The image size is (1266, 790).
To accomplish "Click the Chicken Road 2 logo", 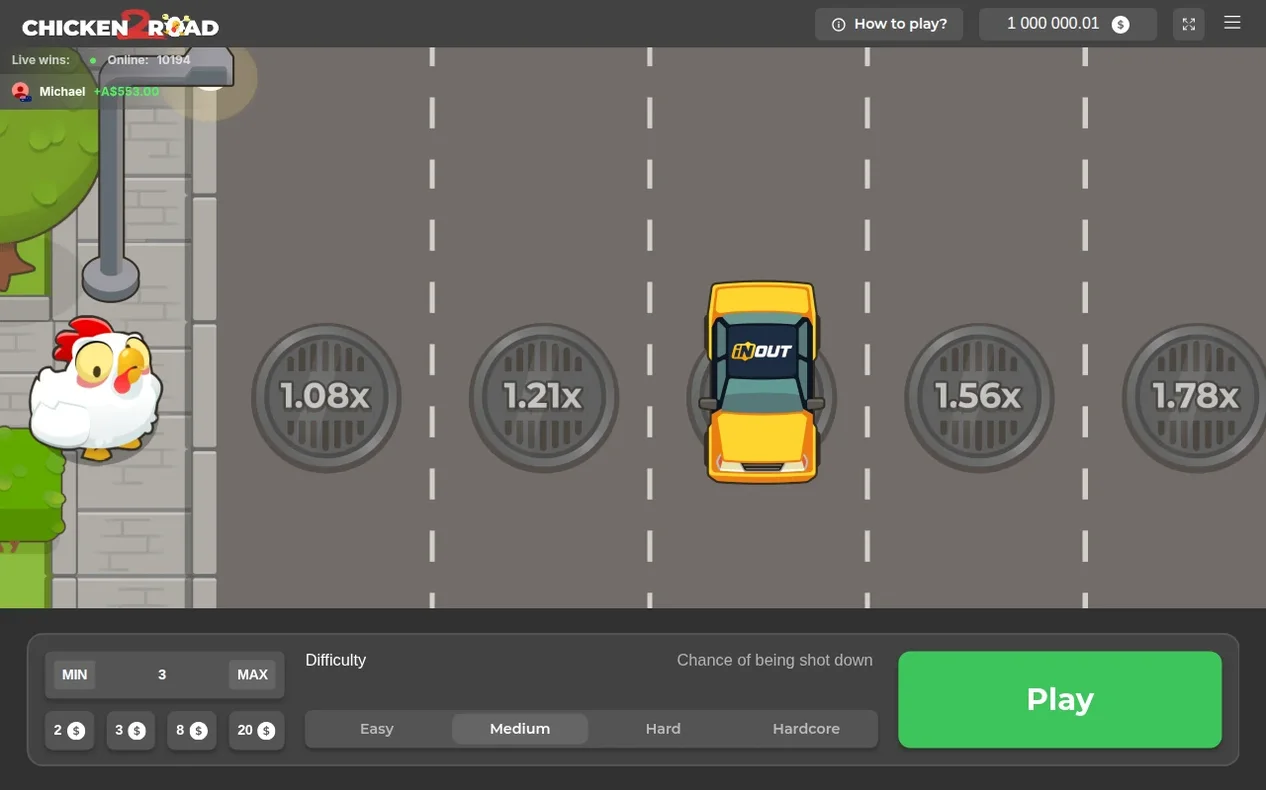I will coord(120,24).
